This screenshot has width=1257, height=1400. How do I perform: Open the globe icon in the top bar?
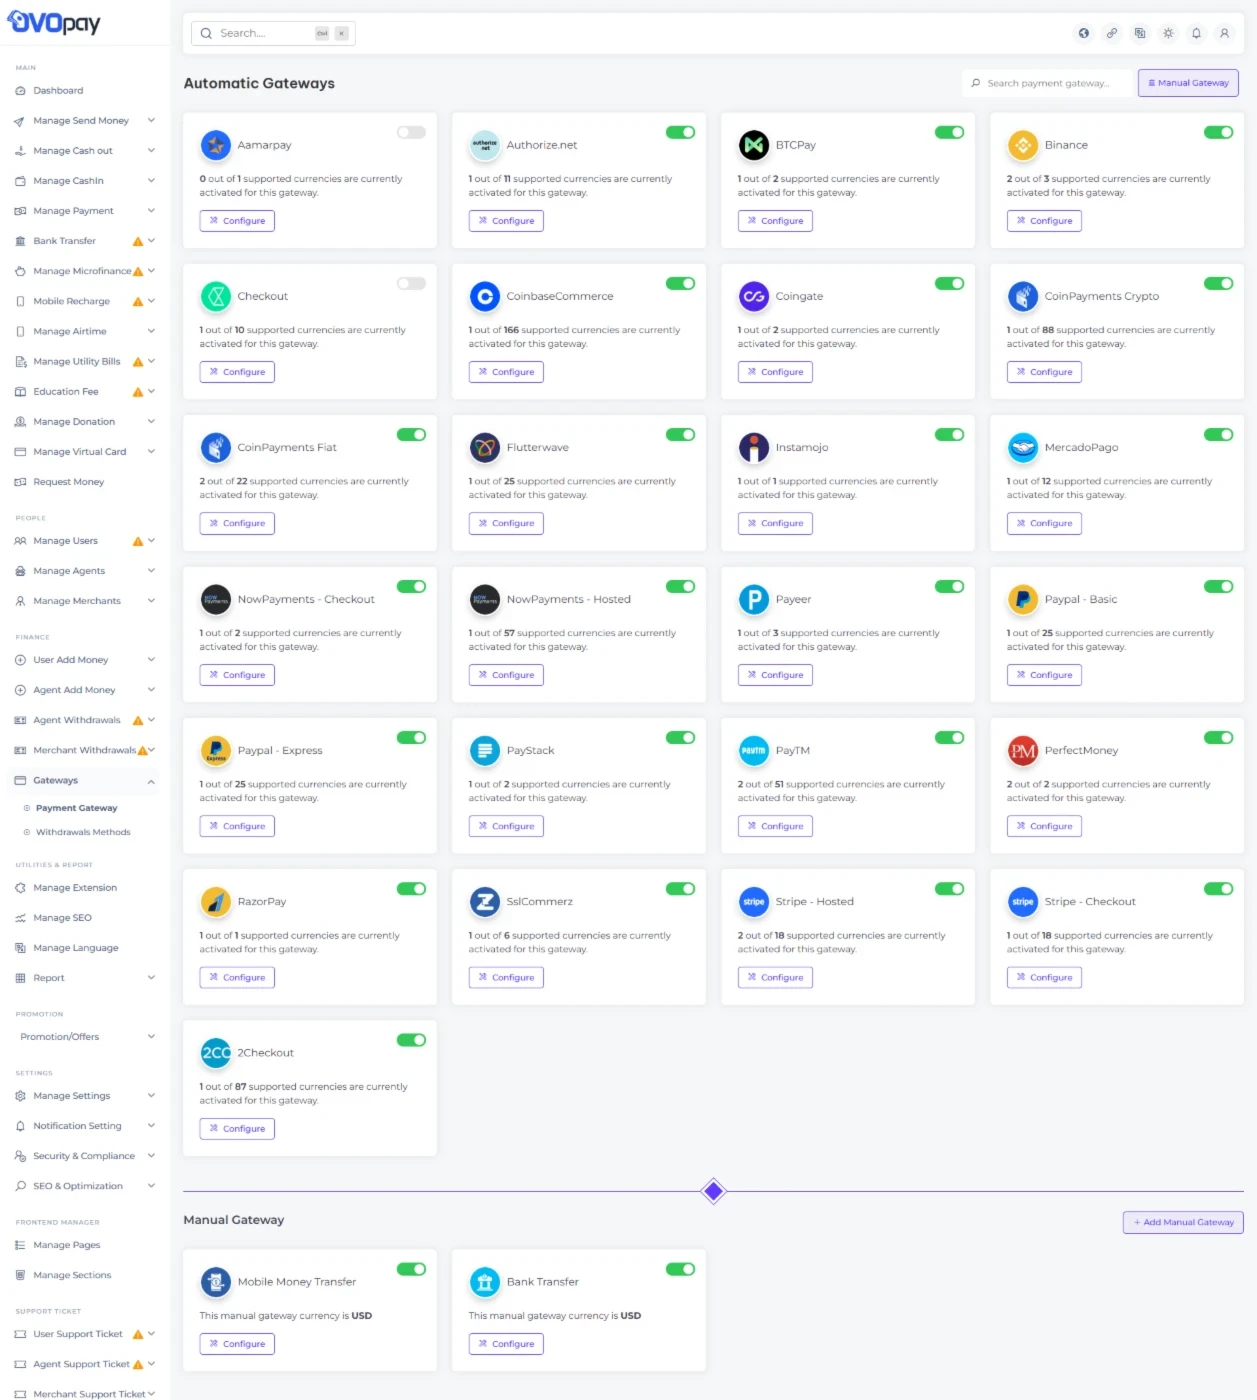(1083, 33)
